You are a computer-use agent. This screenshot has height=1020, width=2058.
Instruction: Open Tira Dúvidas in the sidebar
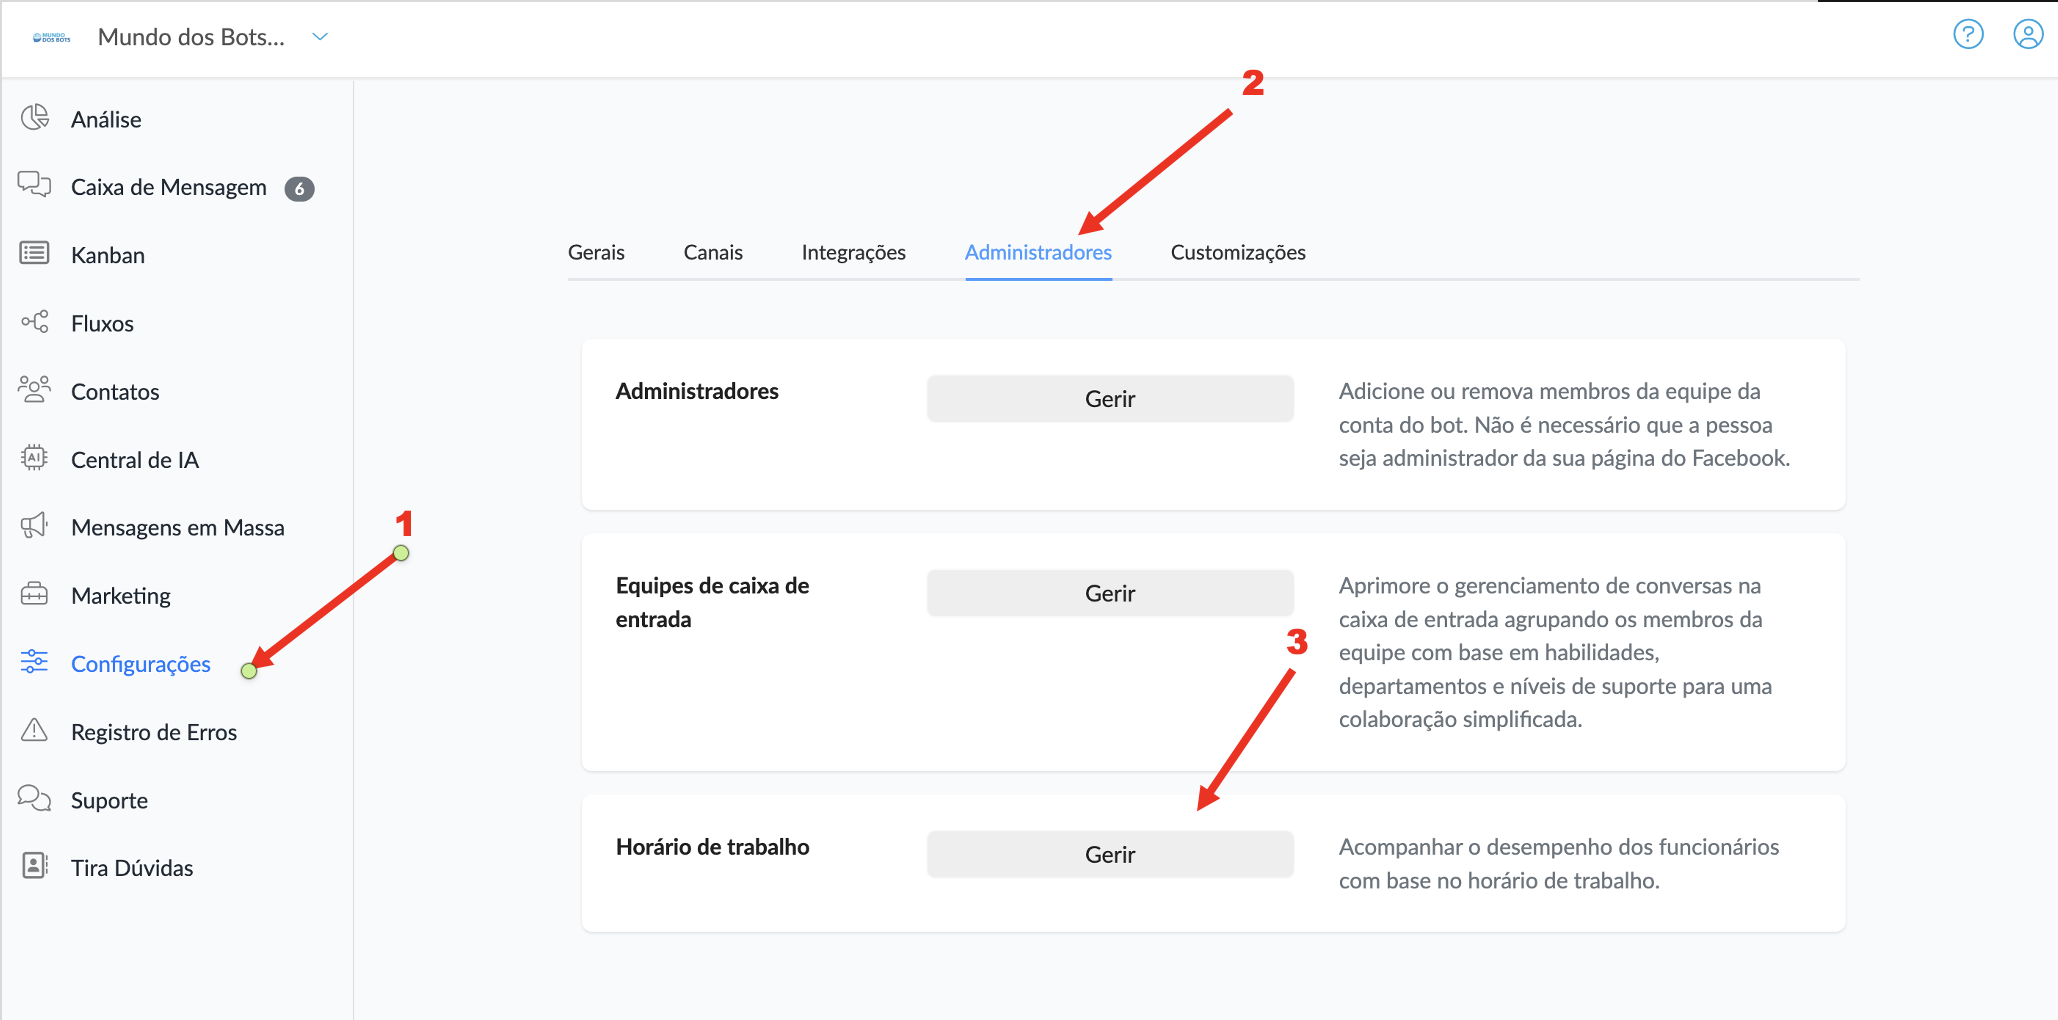(x=132, y=868)
